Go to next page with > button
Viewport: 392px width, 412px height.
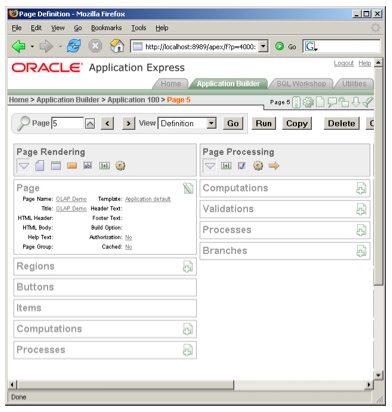coord(128,124)
